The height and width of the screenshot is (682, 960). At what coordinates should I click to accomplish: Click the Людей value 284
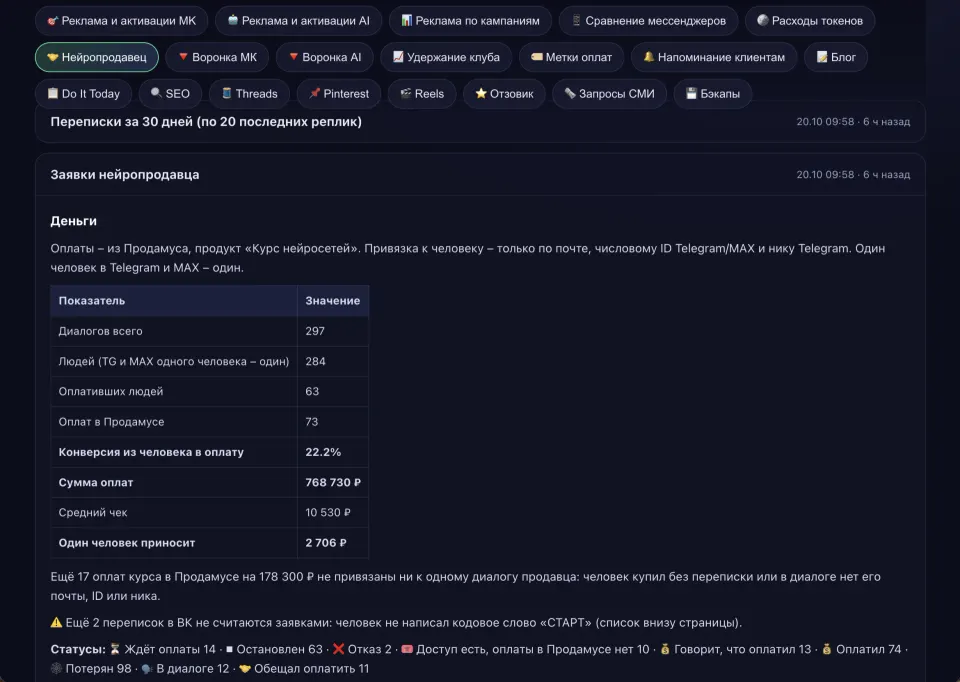pos(315,361)
